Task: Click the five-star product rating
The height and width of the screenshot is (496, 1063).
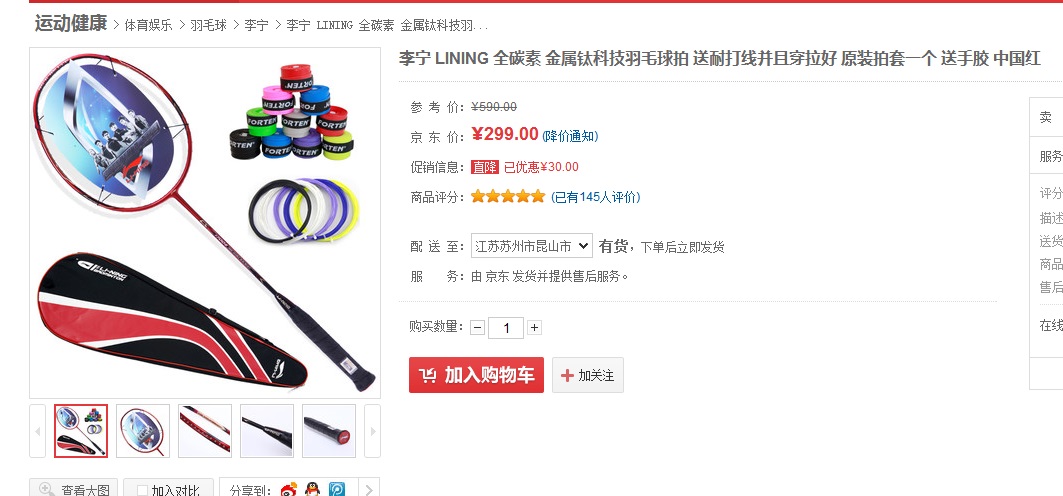Action: (x=508, y=197)
